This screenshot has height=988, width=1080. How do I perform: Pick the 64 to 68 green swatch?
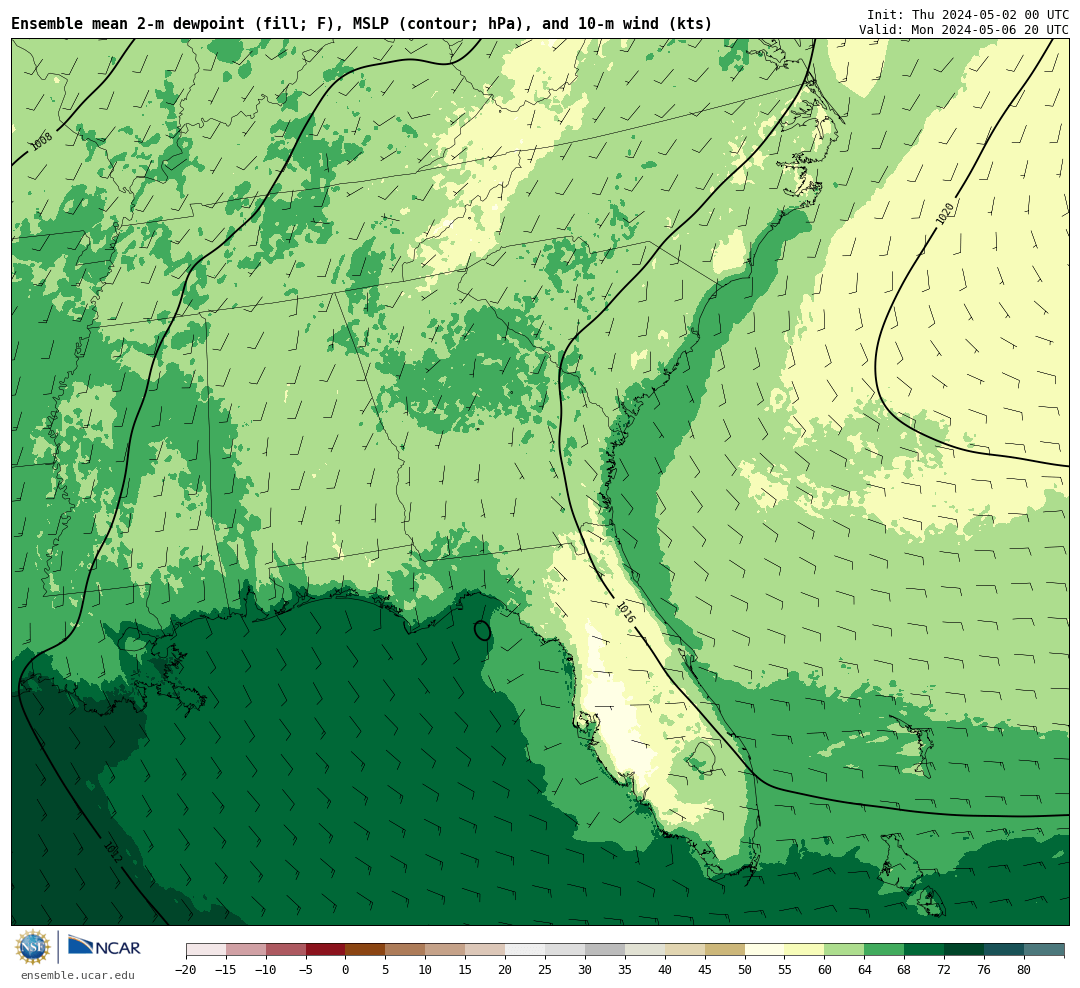coord(885,950)
